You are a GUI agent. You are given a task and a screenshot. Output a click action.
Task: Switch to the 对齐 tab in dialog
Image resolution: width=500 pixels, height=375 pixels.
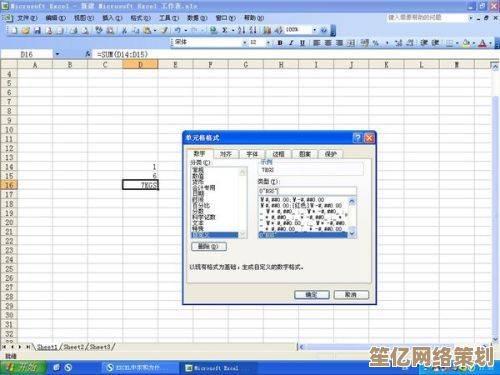point(226,154)
